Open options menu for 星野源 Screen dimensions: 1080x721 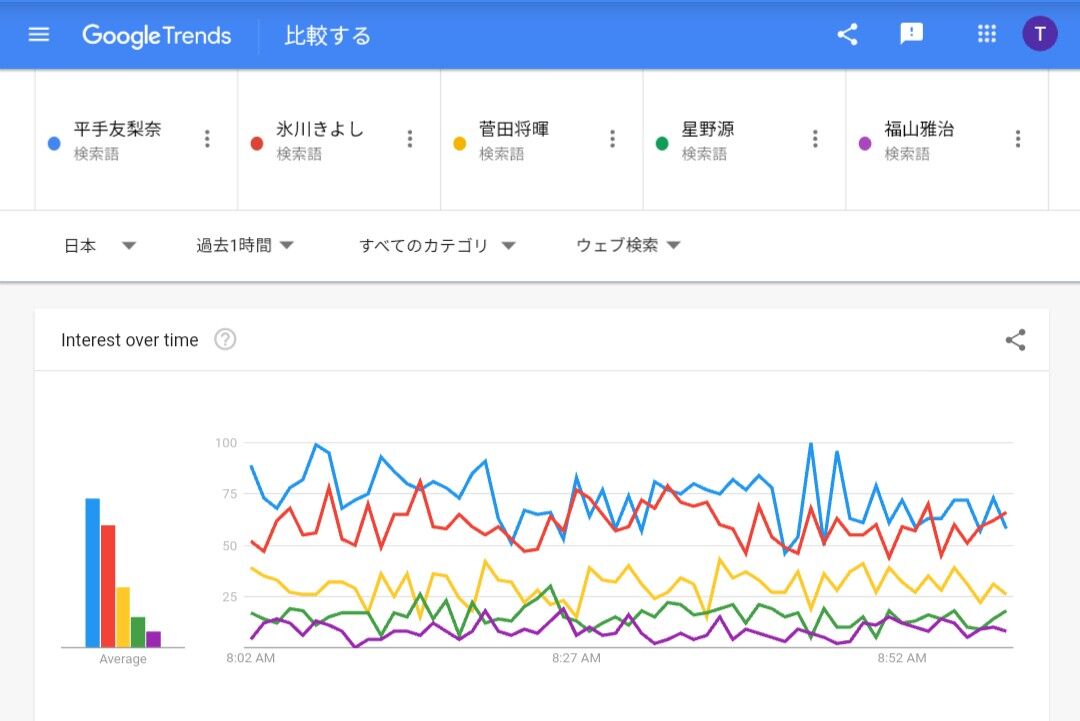point(815,139)
